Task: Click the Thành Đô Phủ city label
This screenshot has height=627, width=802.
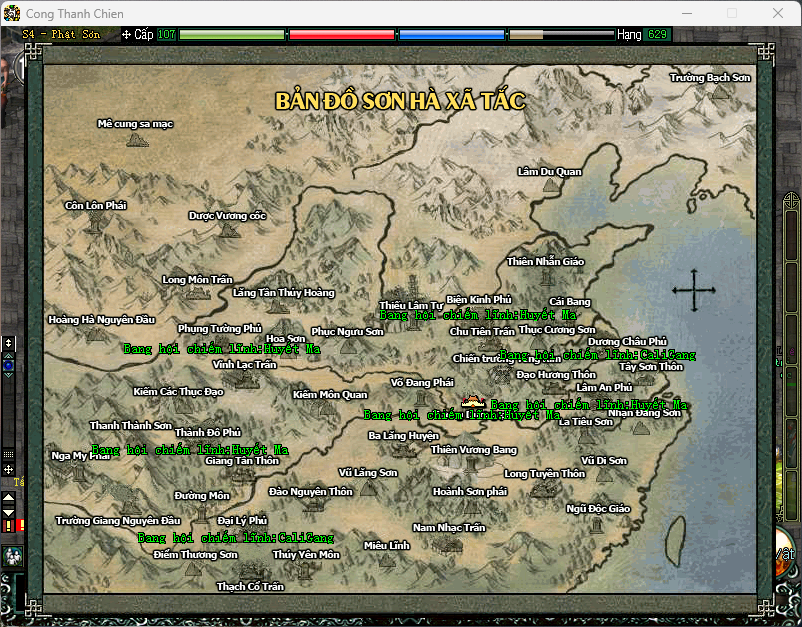Action: point(207,432)
